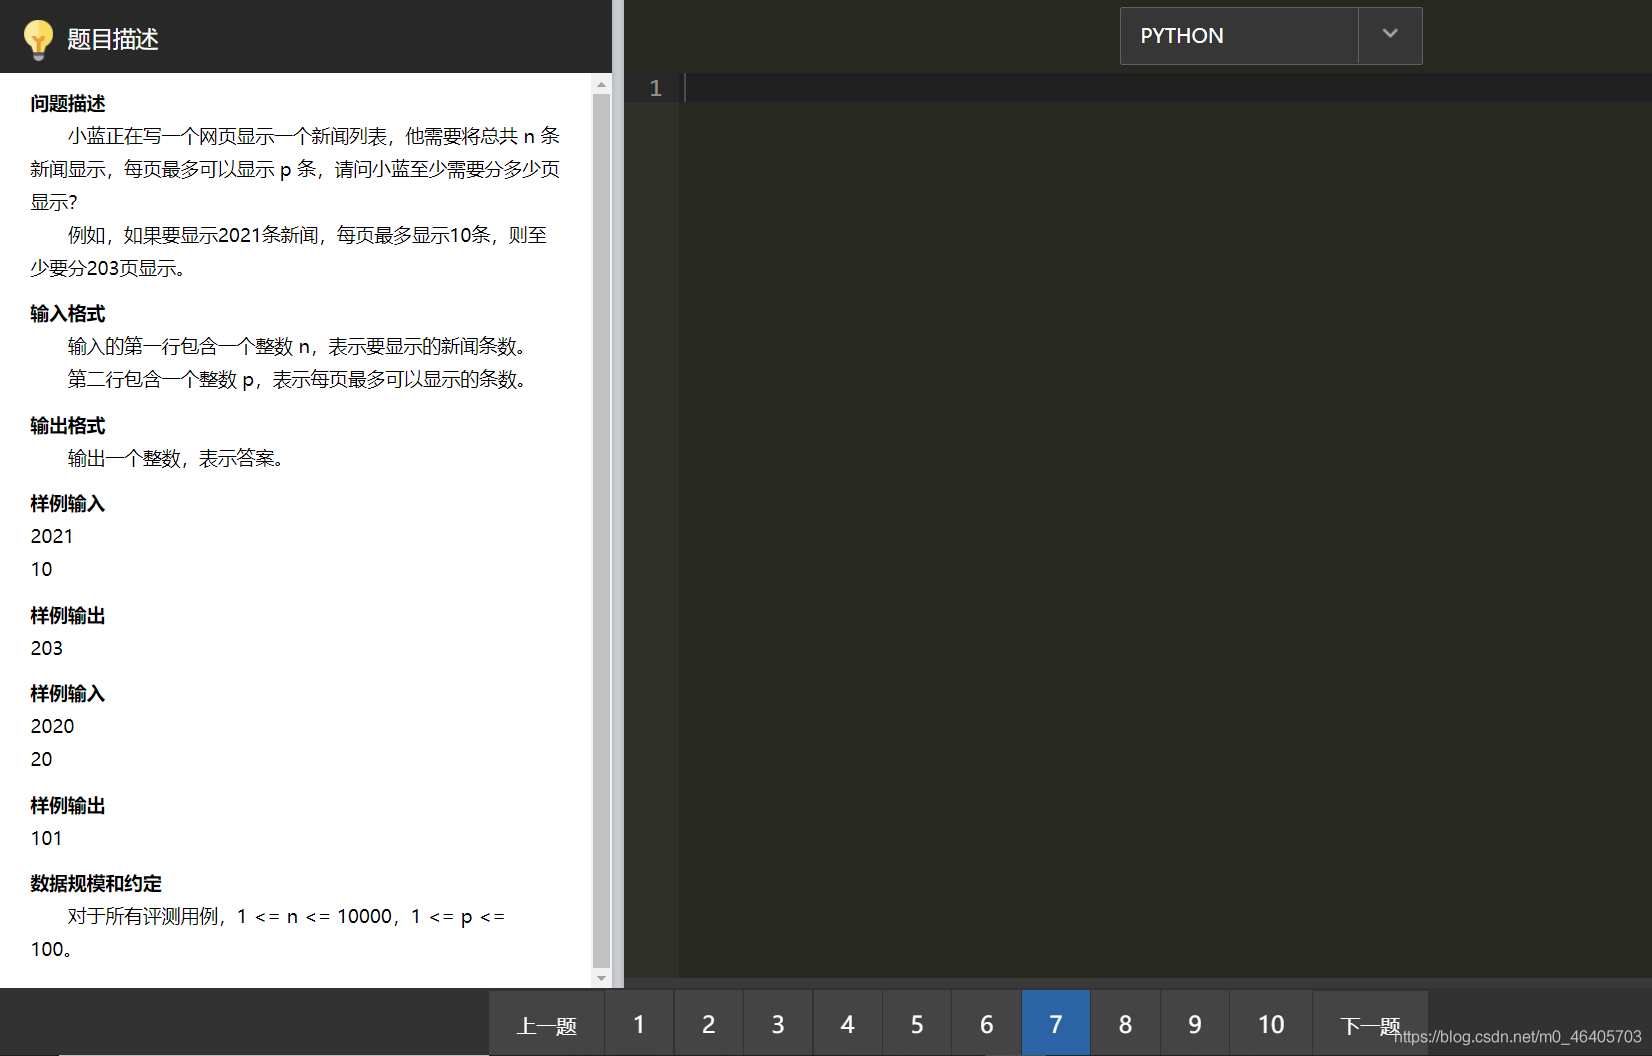The width and height of the screenshot is (1652, 1056).
Task: Jump to question 1
Action: pyautogui.click(x=639, y=1024)
